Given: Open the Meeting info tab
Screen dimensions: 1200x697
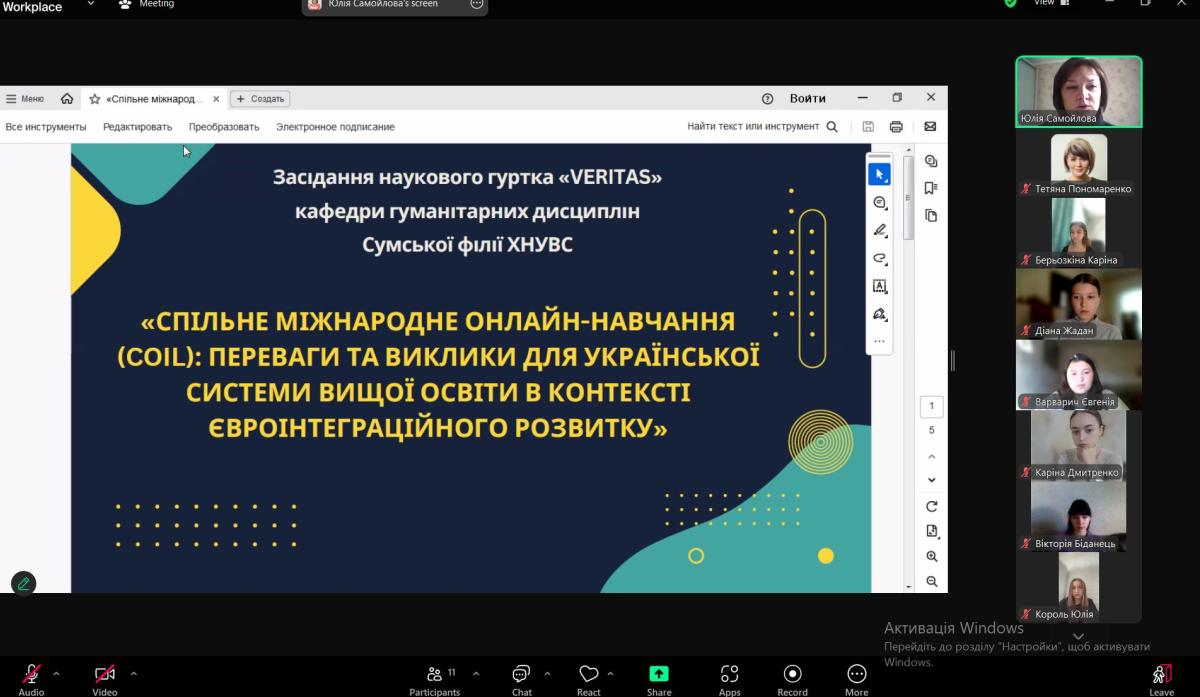Looking at the screenshot, I should [x=146, y=4].
